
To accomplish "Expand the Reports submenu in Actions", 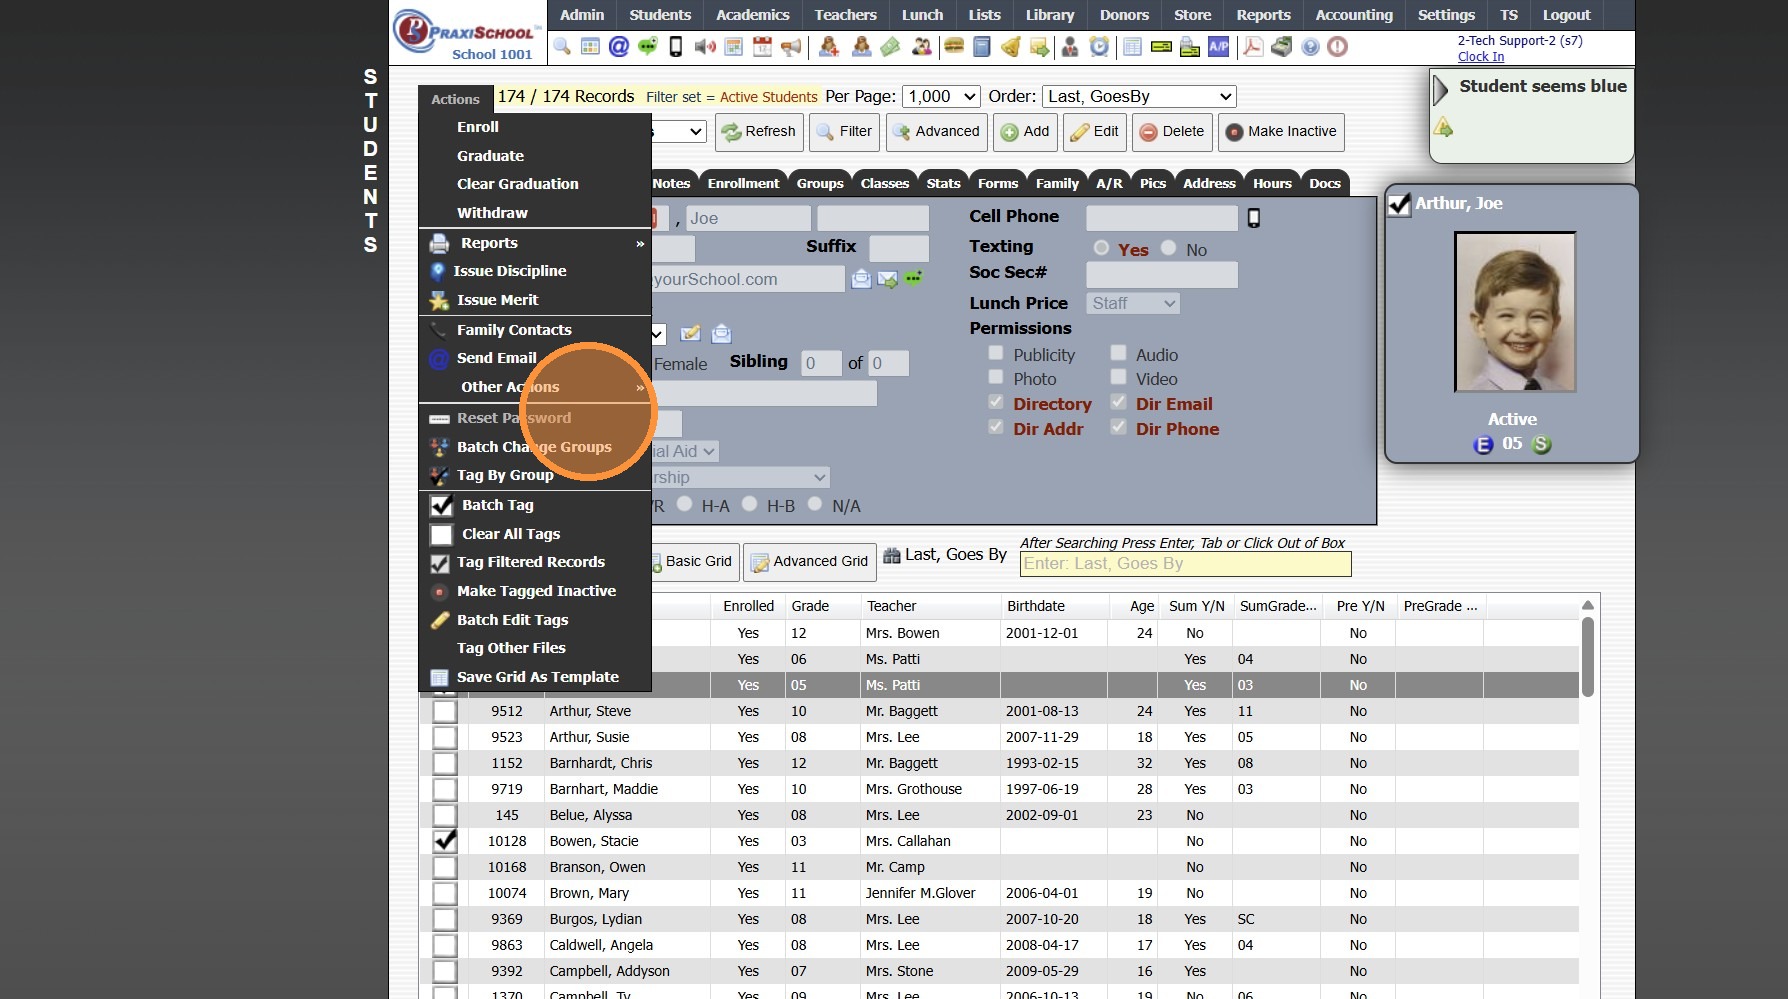I will point(535,243).
